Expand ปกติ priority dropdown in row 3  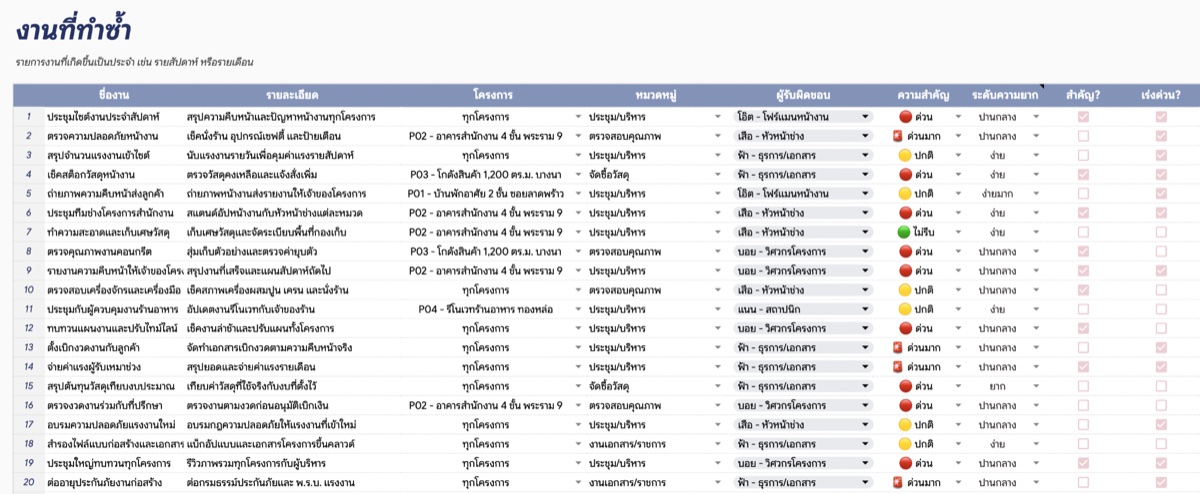click(959, 155)
